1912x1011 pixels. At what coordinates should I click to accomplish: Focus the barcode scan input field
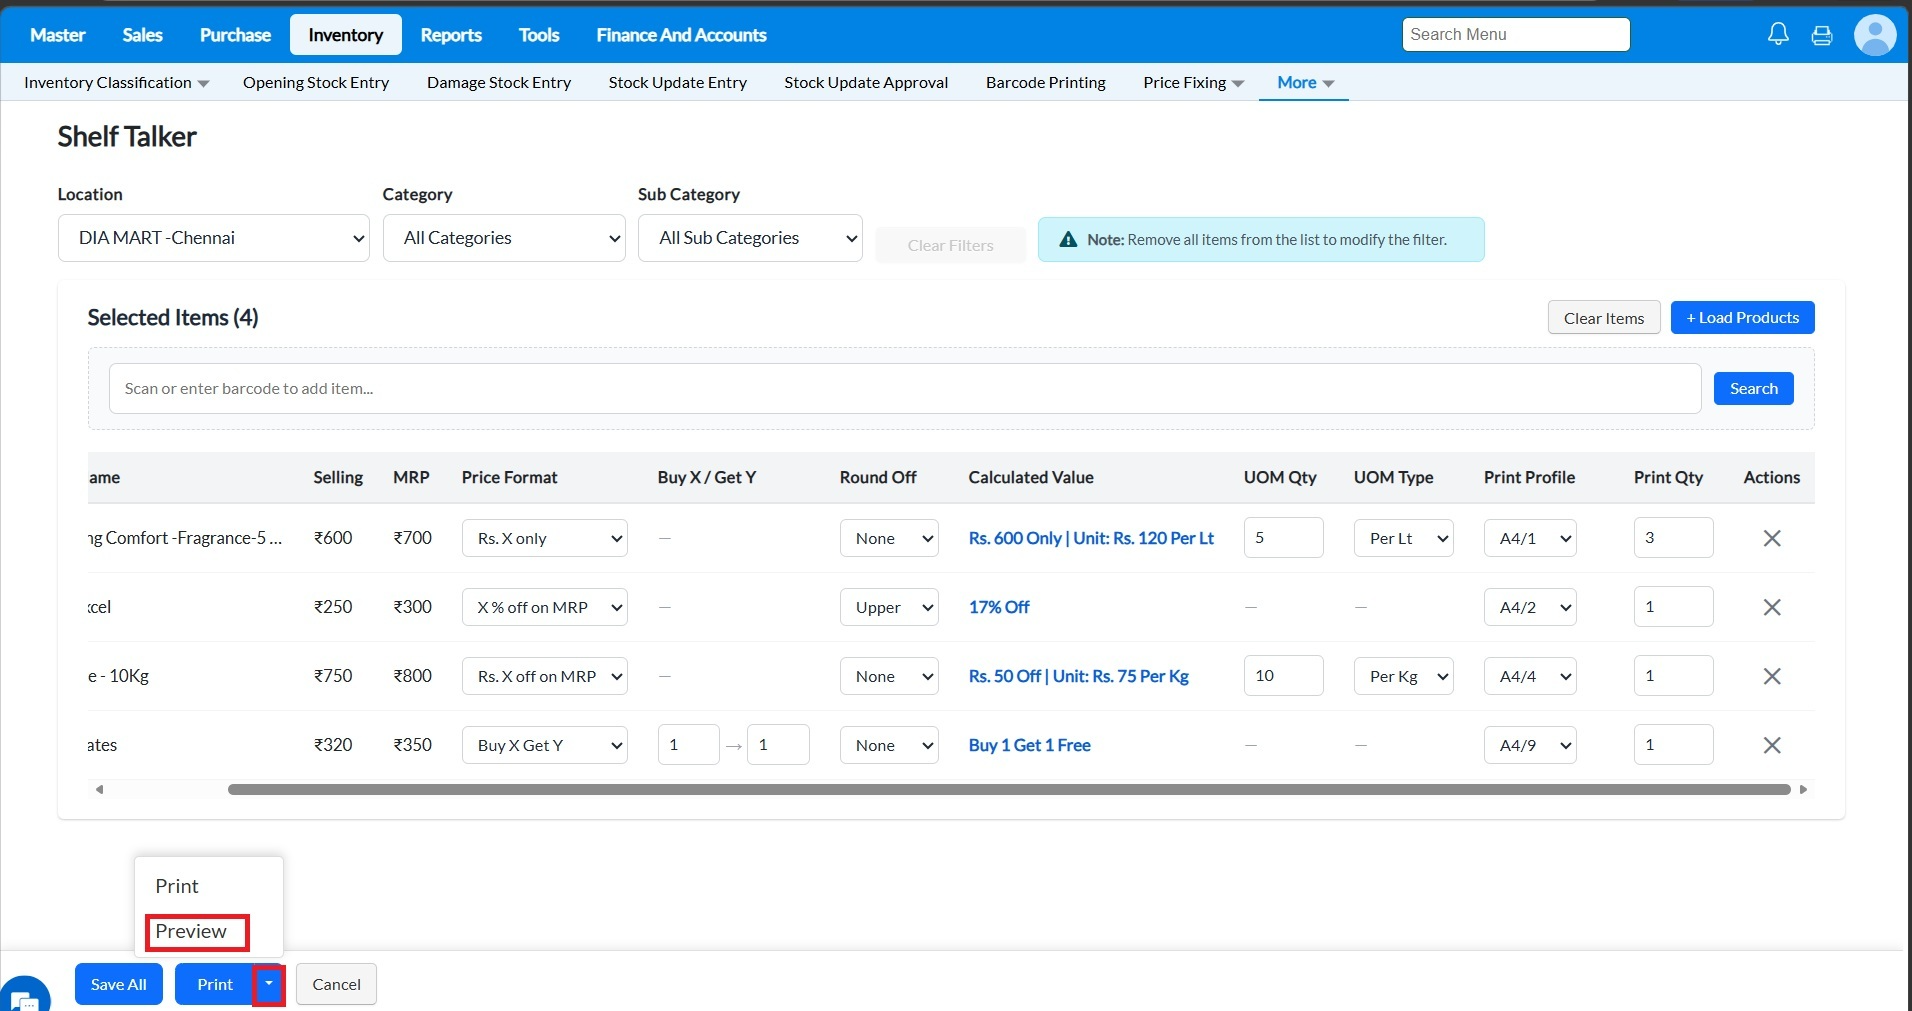point(904,389)
